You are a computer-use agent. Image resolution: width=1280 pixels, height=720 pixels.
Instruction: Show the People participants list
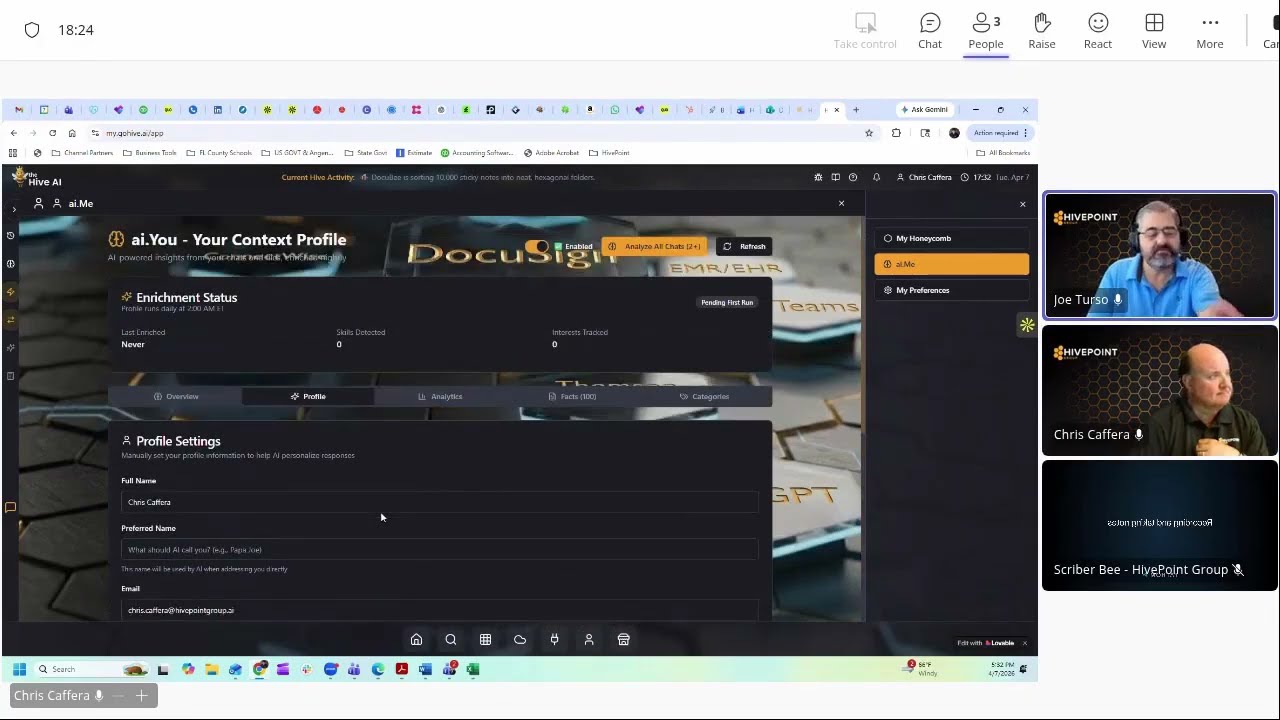(x=985, y=31)
